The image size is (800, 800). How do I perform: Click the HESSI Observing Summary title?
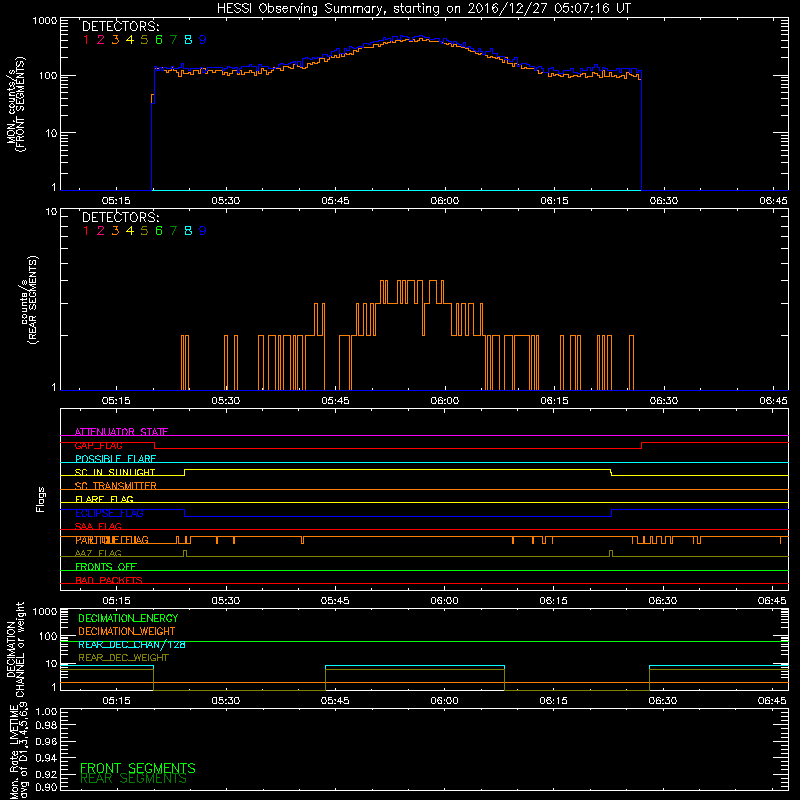coord(423,9)
